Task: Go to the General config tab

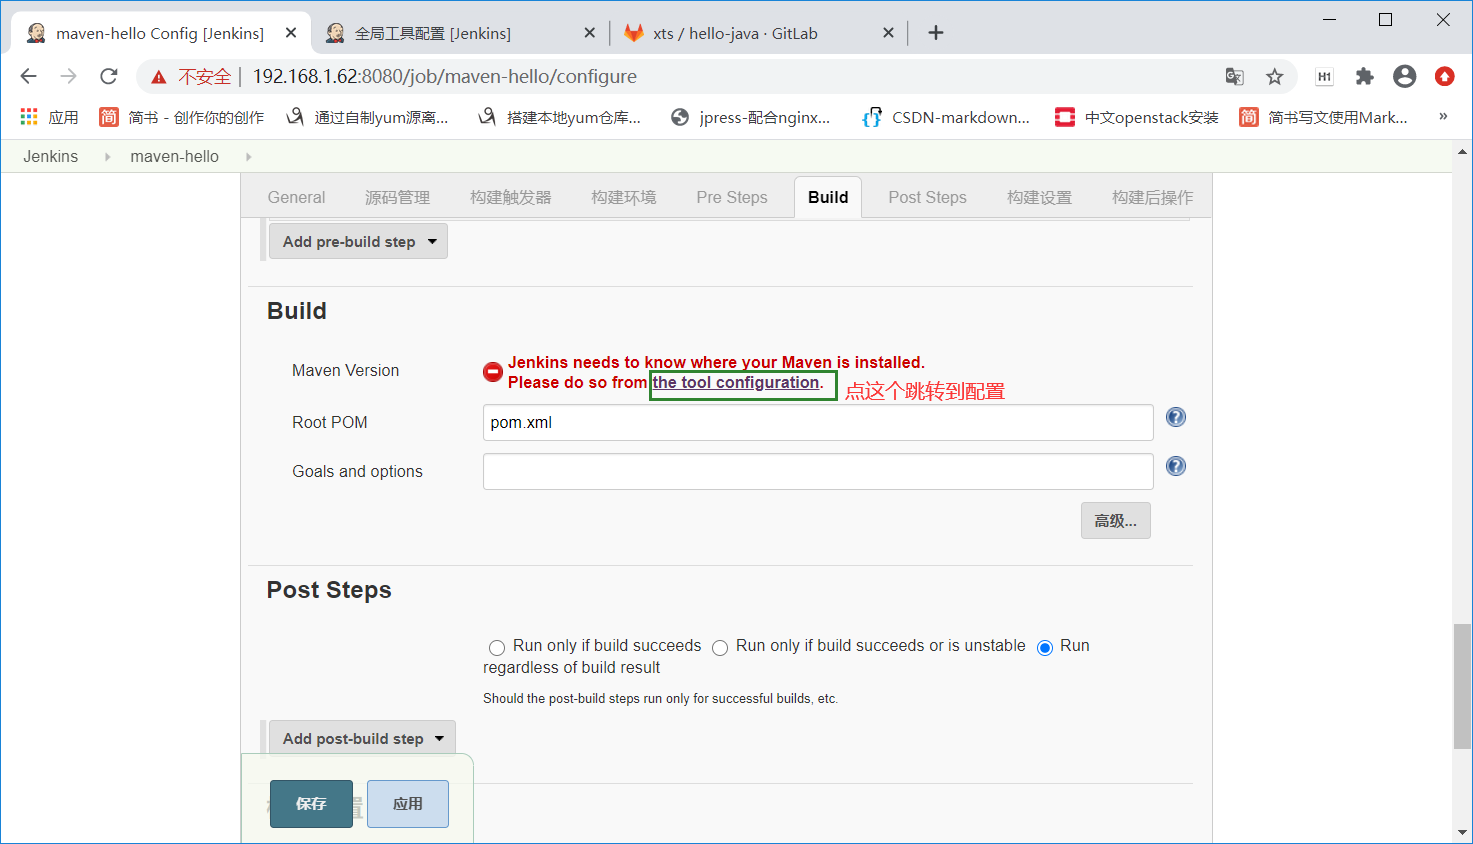Action: click(296, 197)
